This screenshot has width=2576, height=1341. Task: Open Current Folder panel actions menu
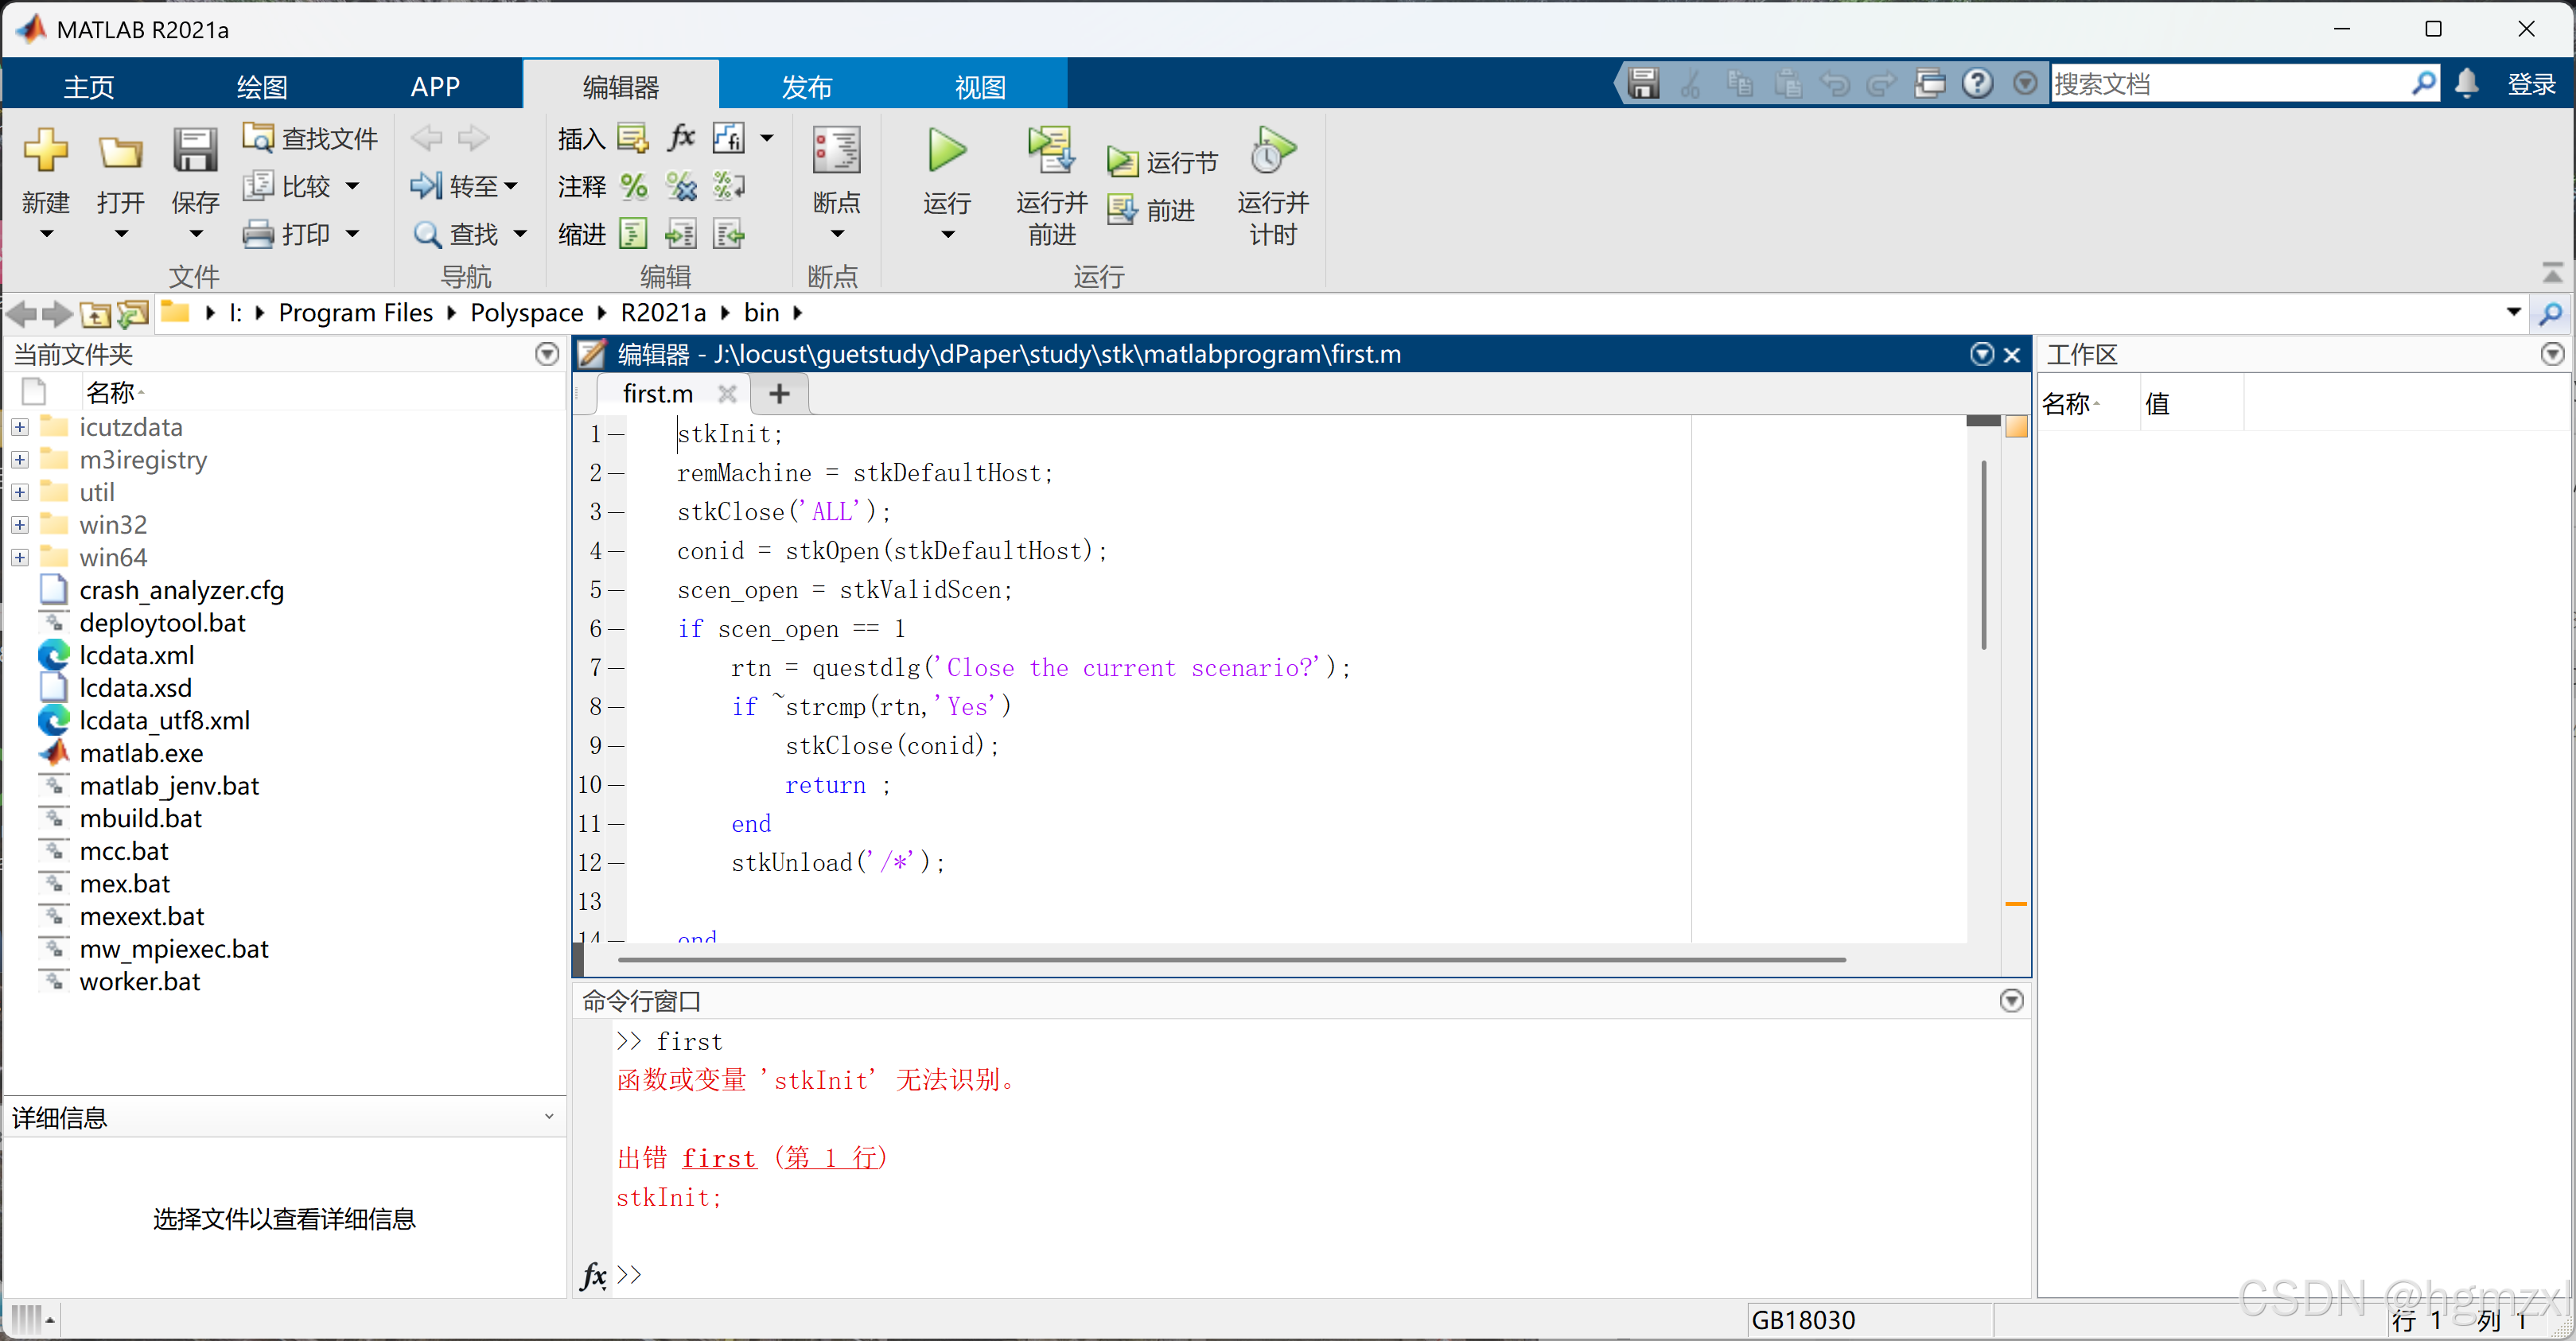coord(546,354)
